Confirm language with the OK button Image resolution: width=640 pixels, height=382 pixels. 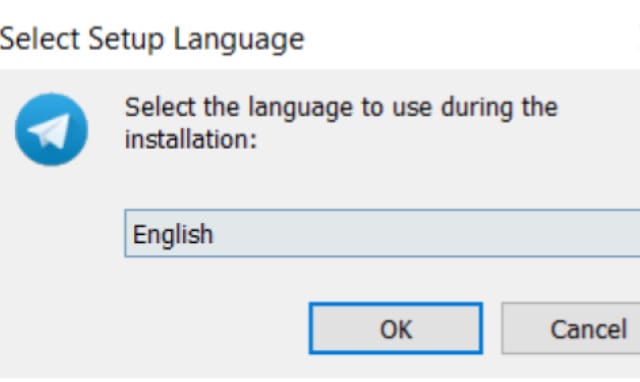tap(396, 329)
